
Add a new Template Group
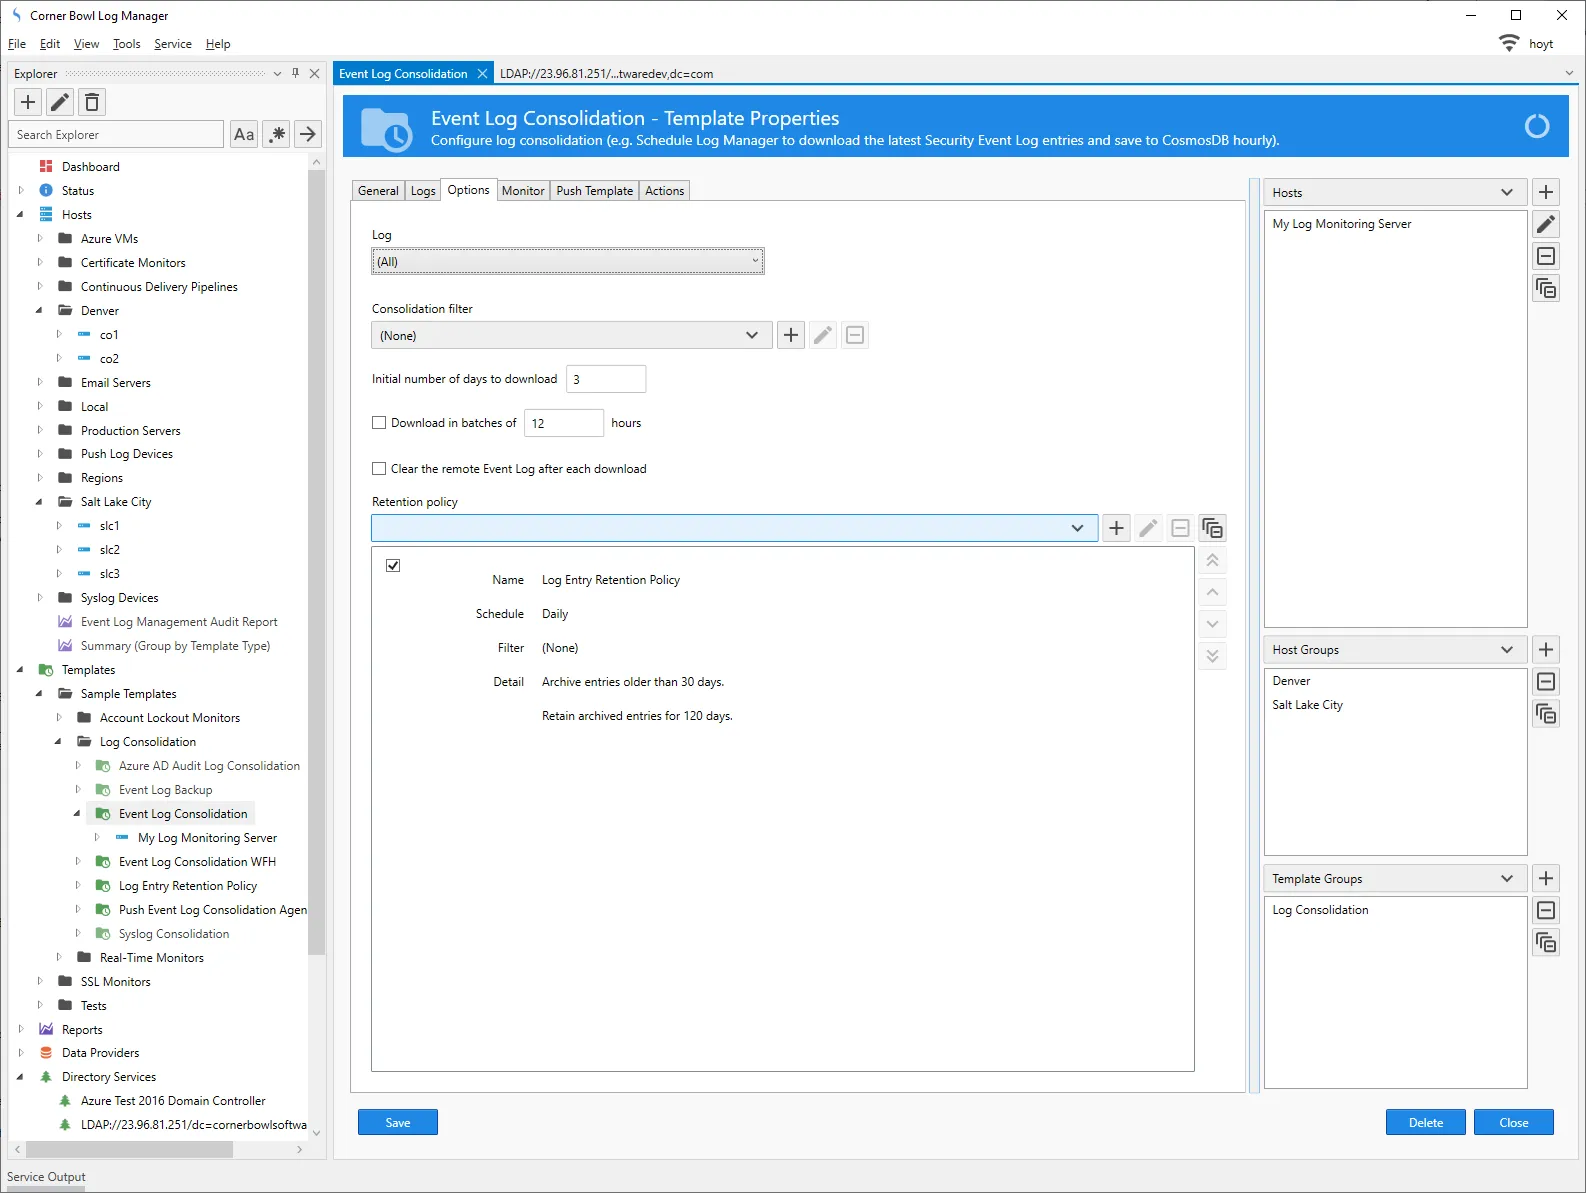tap(1546, 878)
